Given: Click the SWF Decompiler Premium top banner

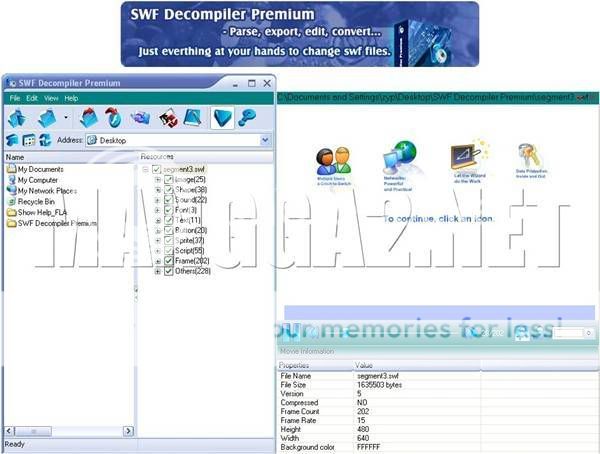Looking at the screenshot, I should (300, 34).
